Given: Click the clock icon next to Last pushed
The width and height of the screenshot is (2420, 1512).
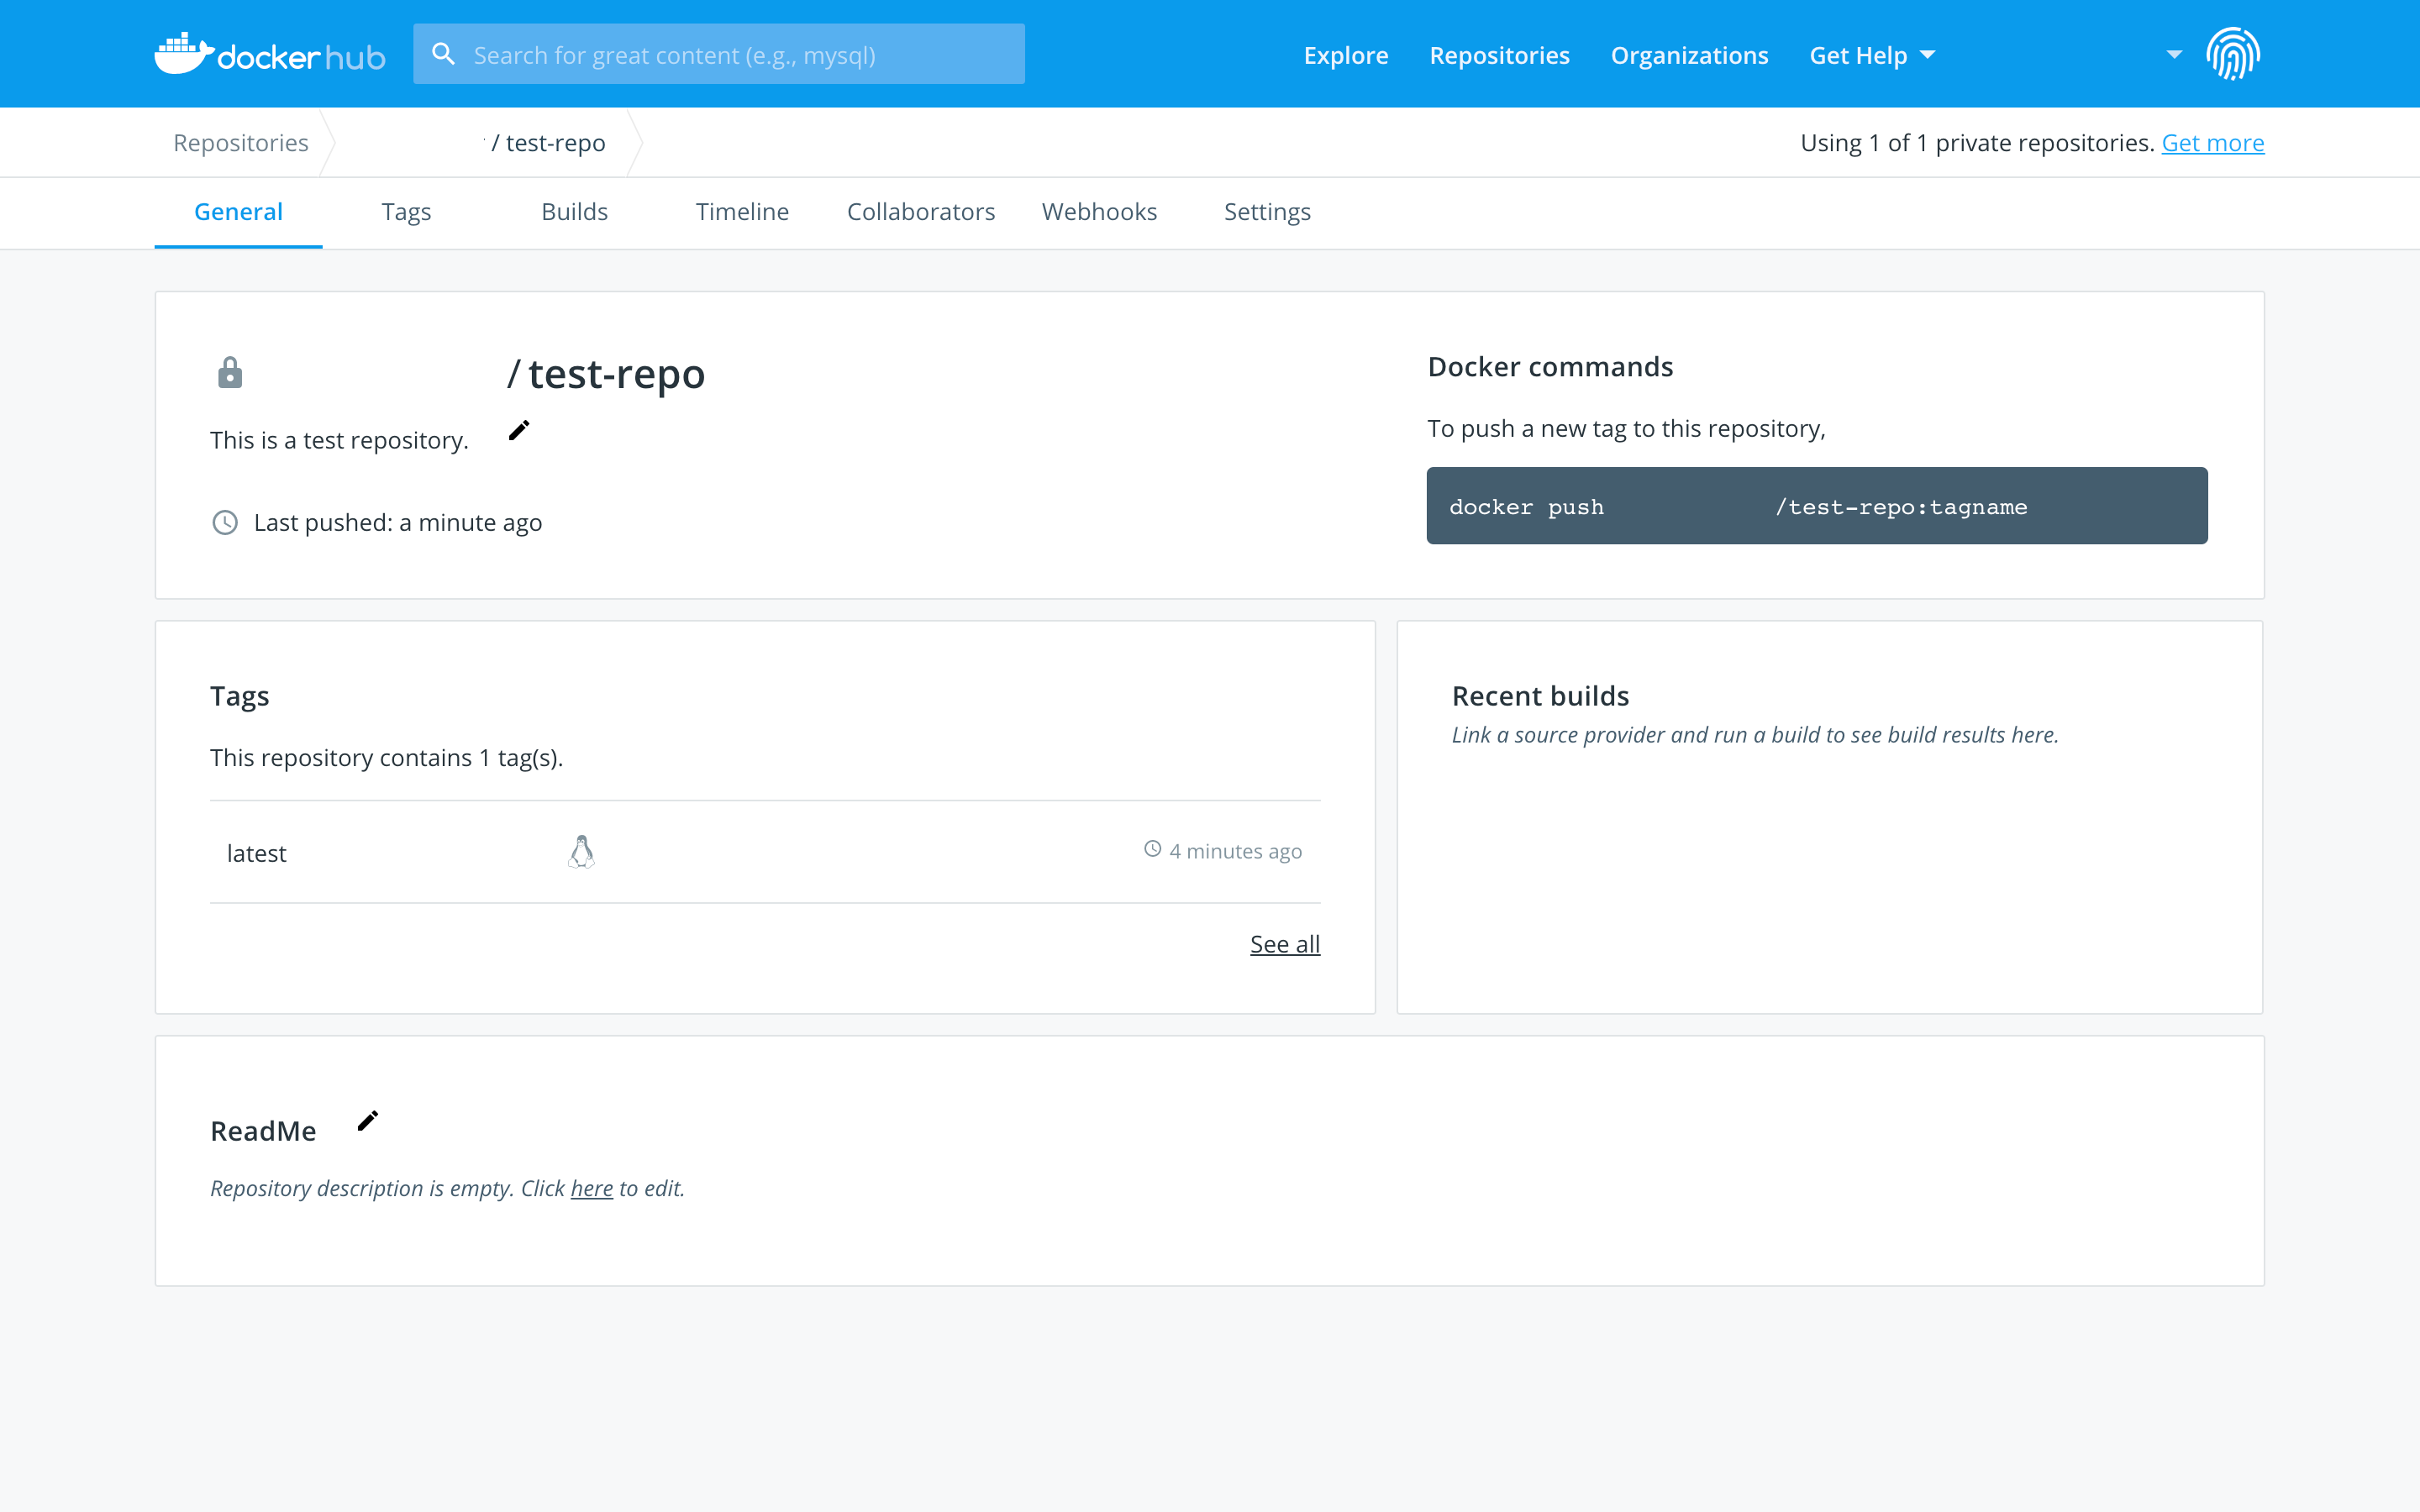Looking at the screenshot, I should 224,522.
